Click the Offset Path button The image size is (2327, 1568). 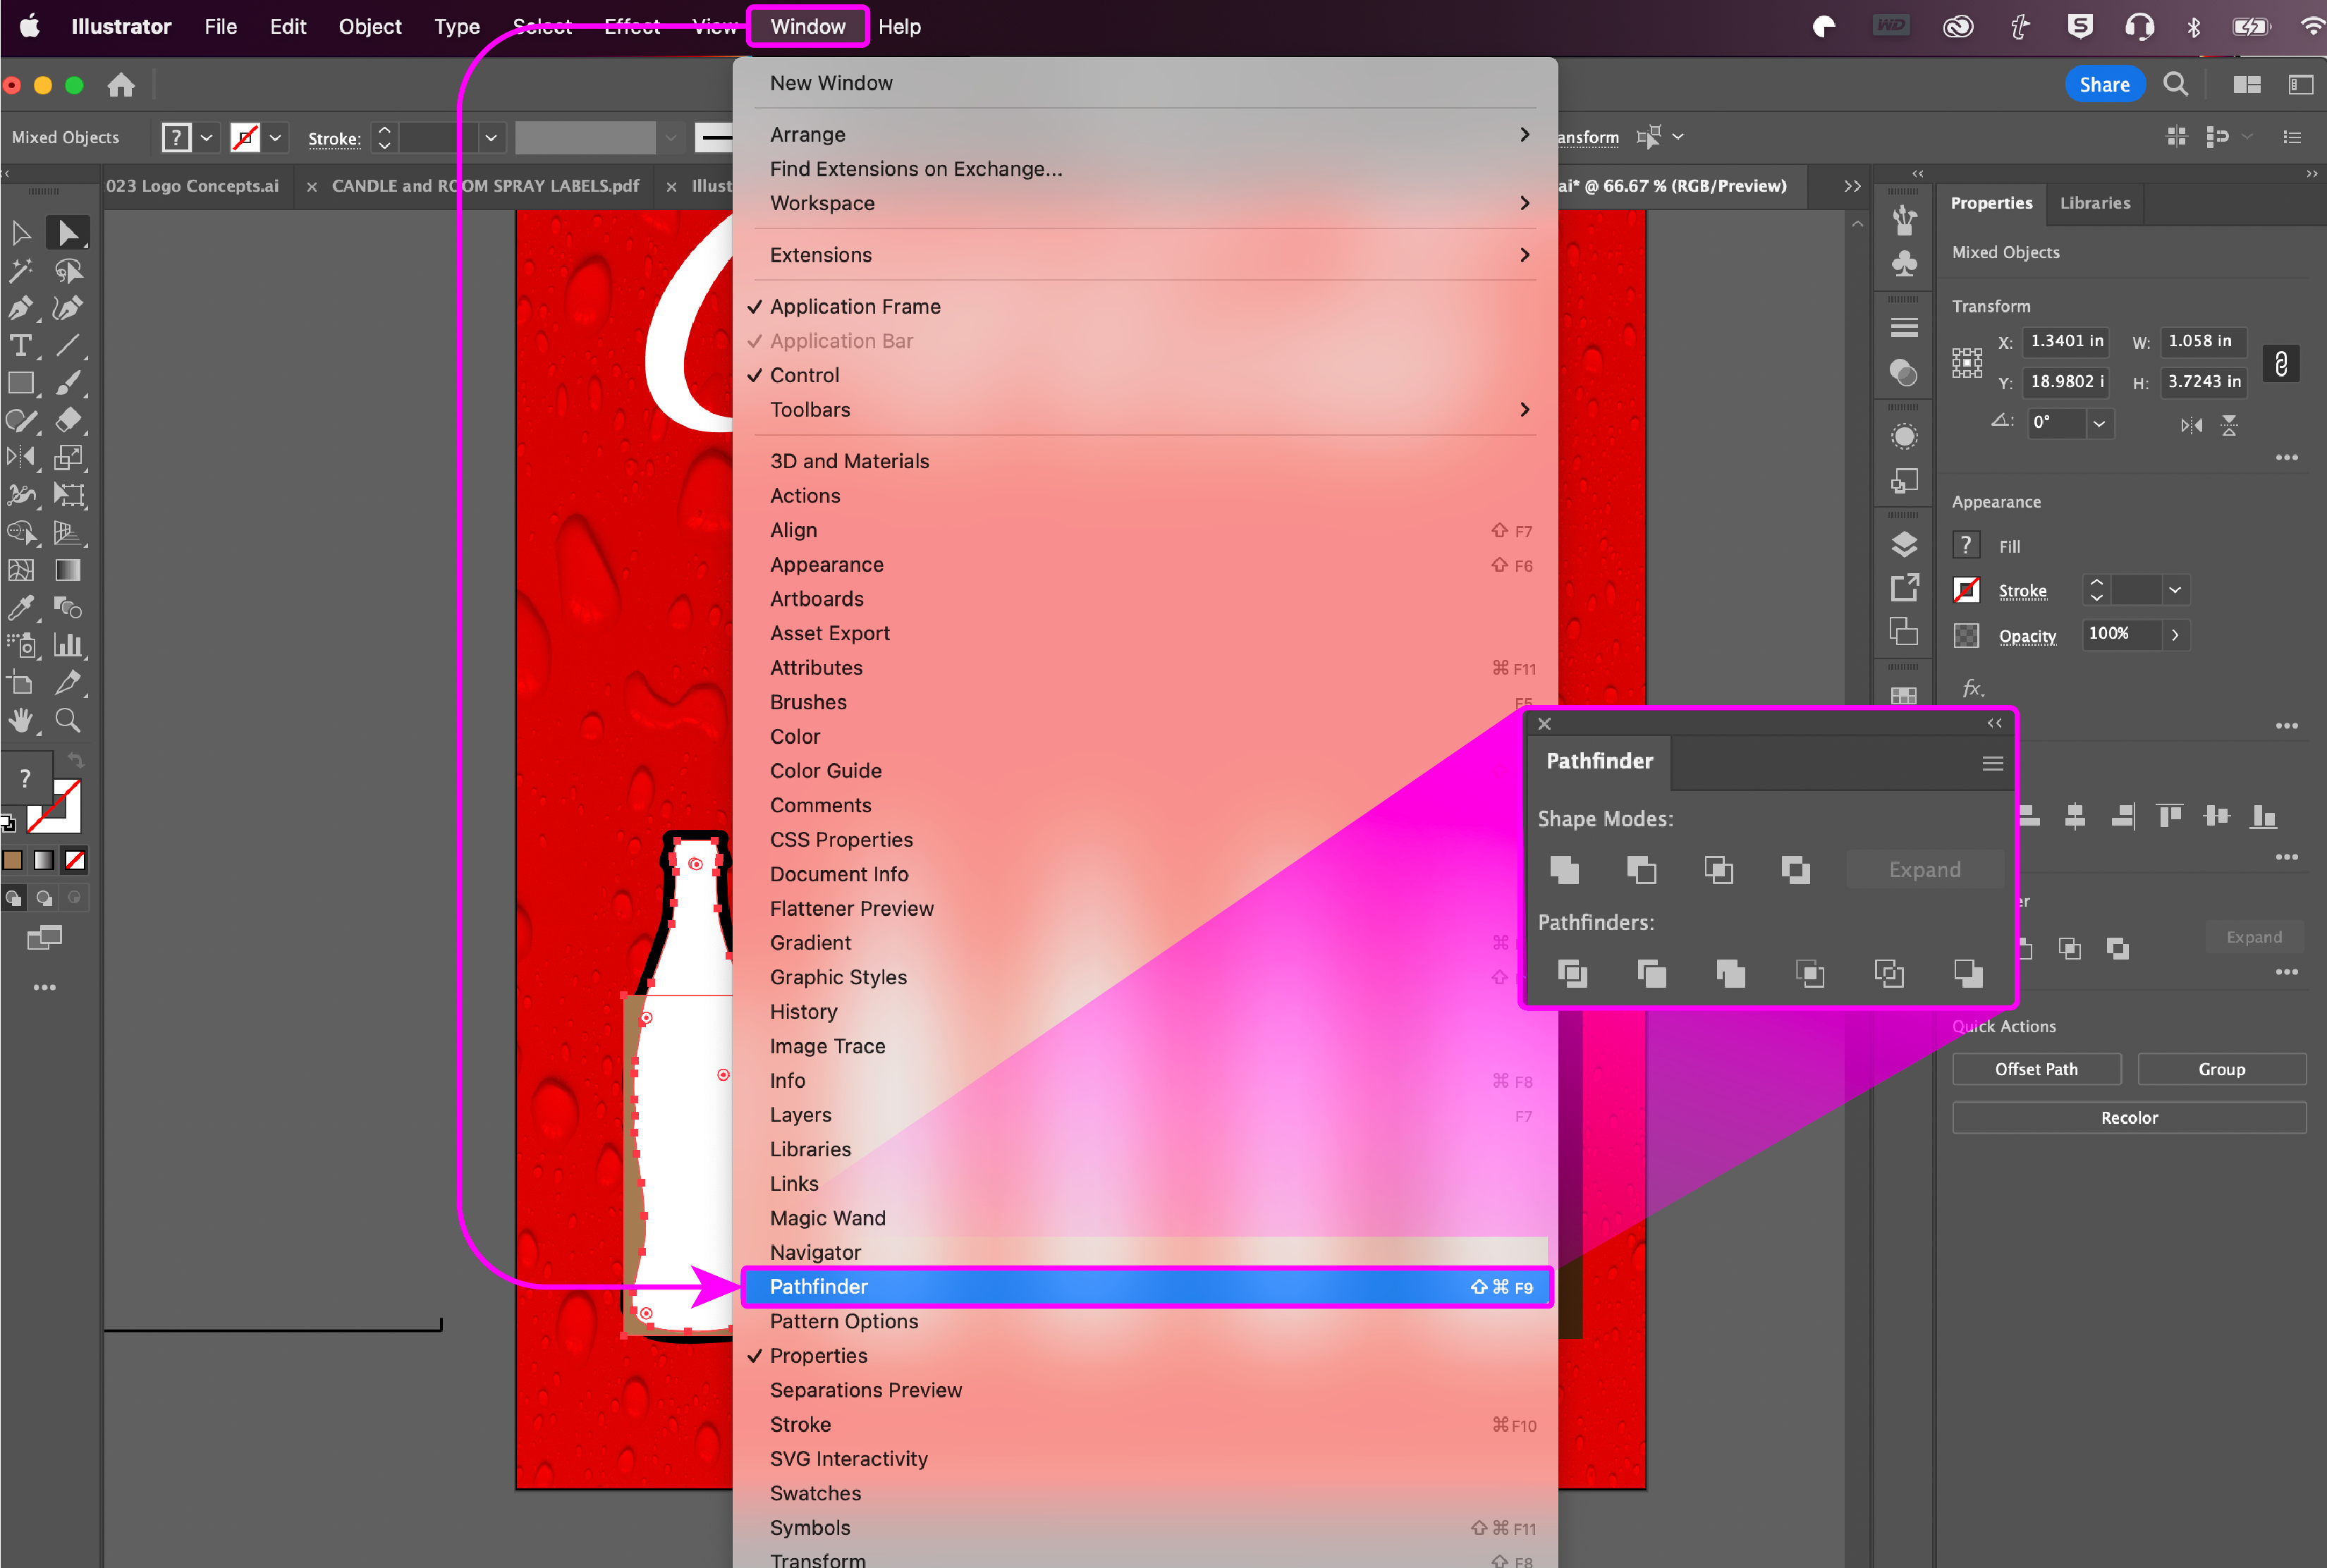(x=2036, y=1069)
